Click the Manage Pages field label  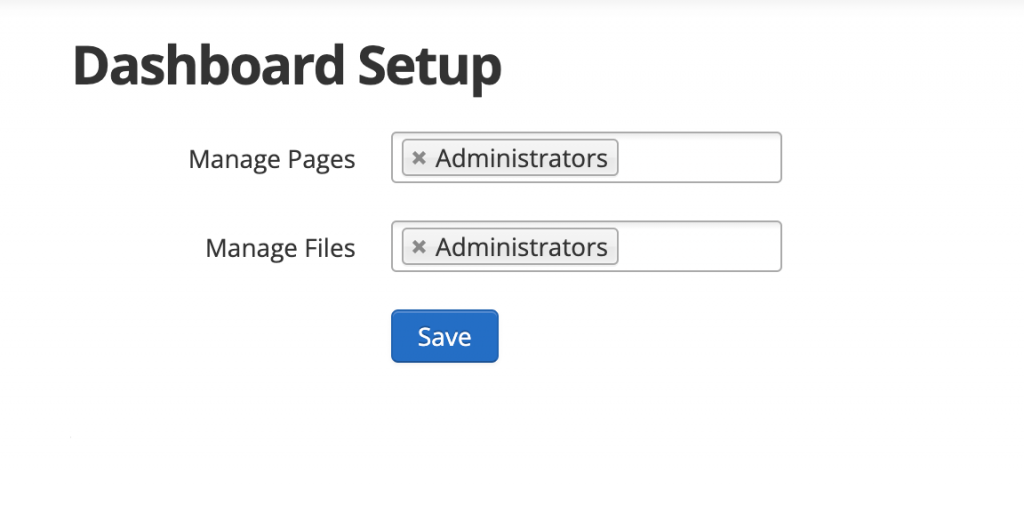[x=271, y=159]
